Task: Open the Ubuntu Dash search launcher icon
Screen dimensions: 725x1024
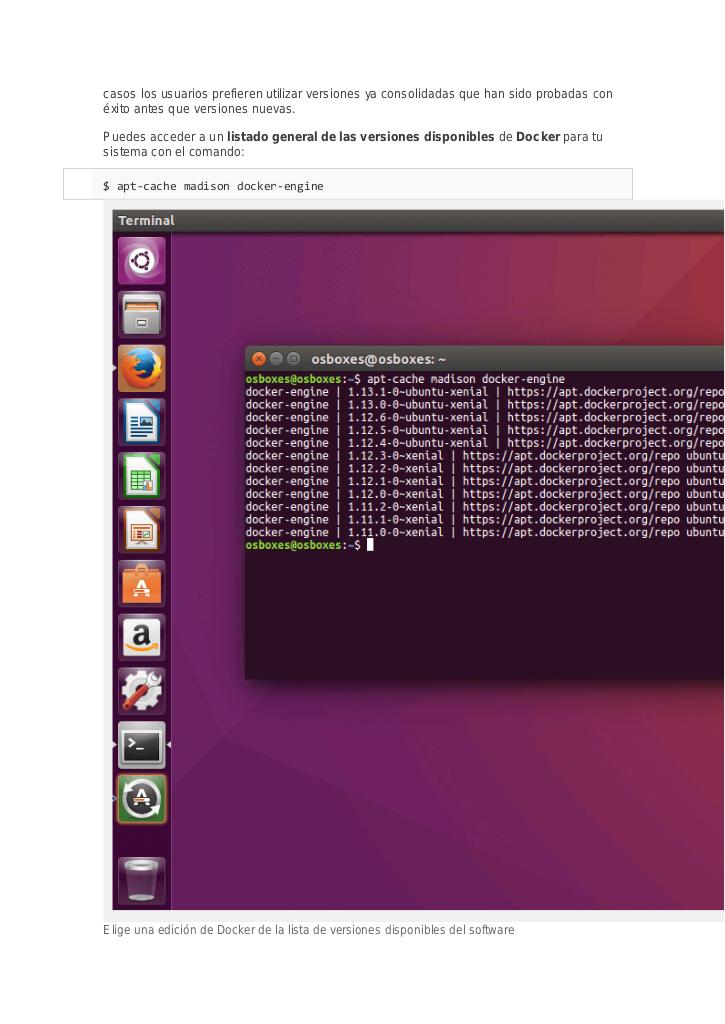Action: (x=142, y=261)
